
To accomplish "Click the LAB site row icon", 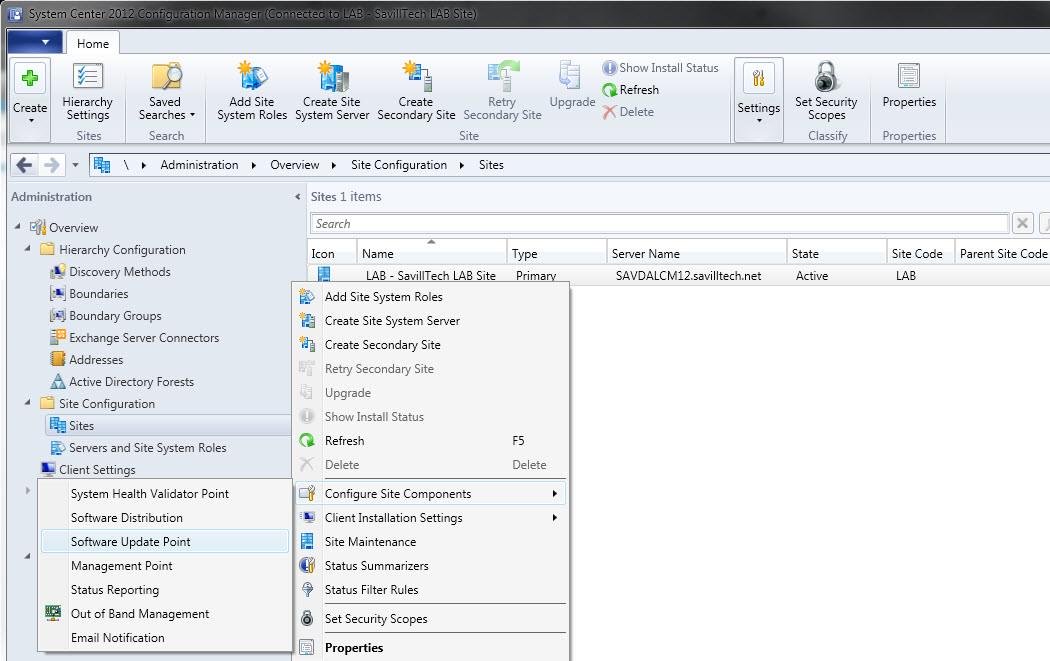I will [x=324, y=274].
